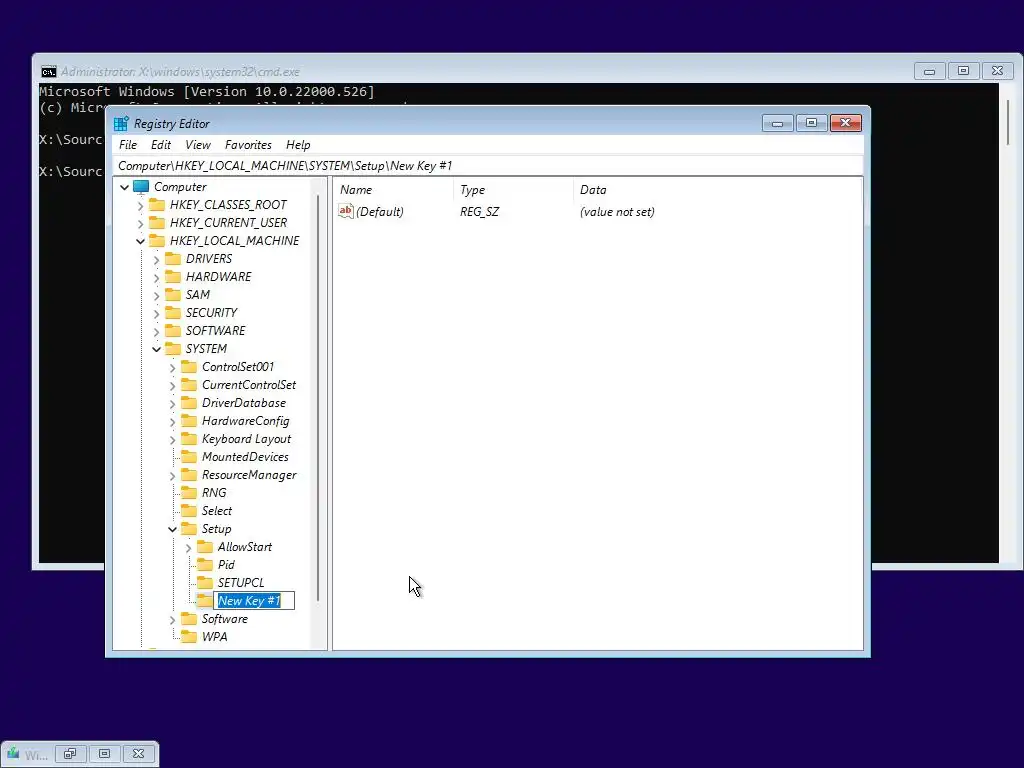Collapse the Computer root node
1024x768 pixels.
124,187
